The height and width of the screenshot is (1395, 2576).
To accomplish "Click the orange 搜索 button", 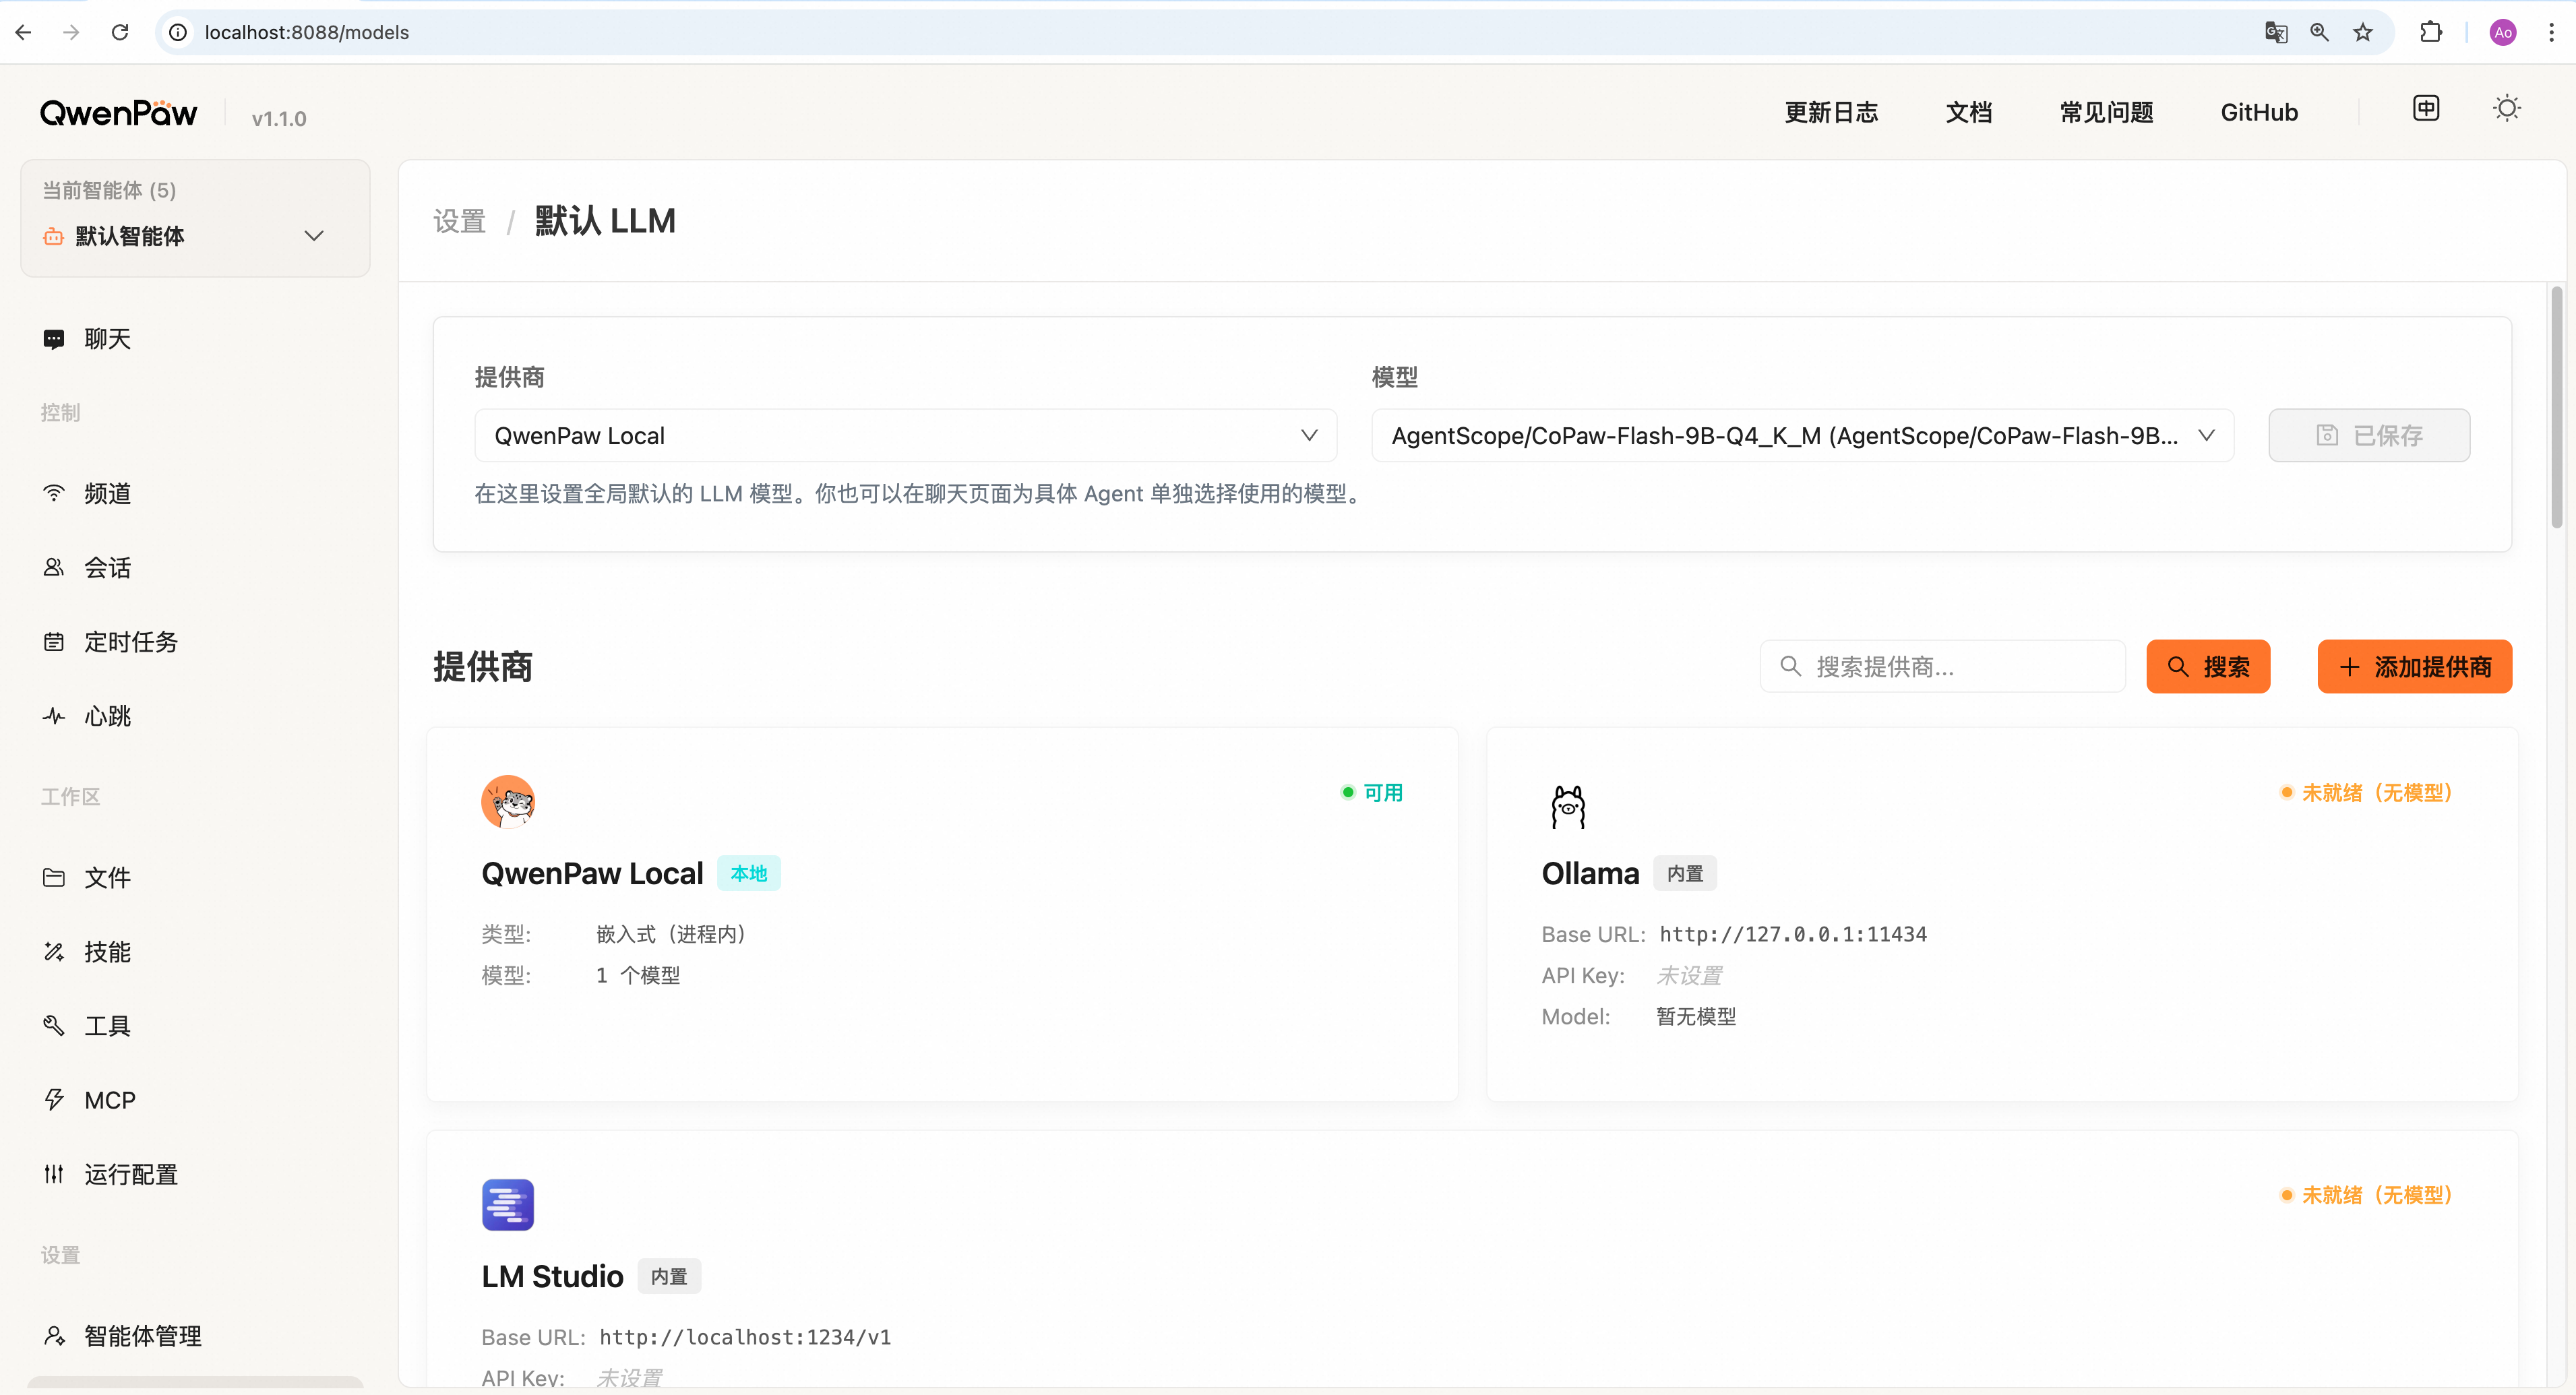I will pos(2208,666).
